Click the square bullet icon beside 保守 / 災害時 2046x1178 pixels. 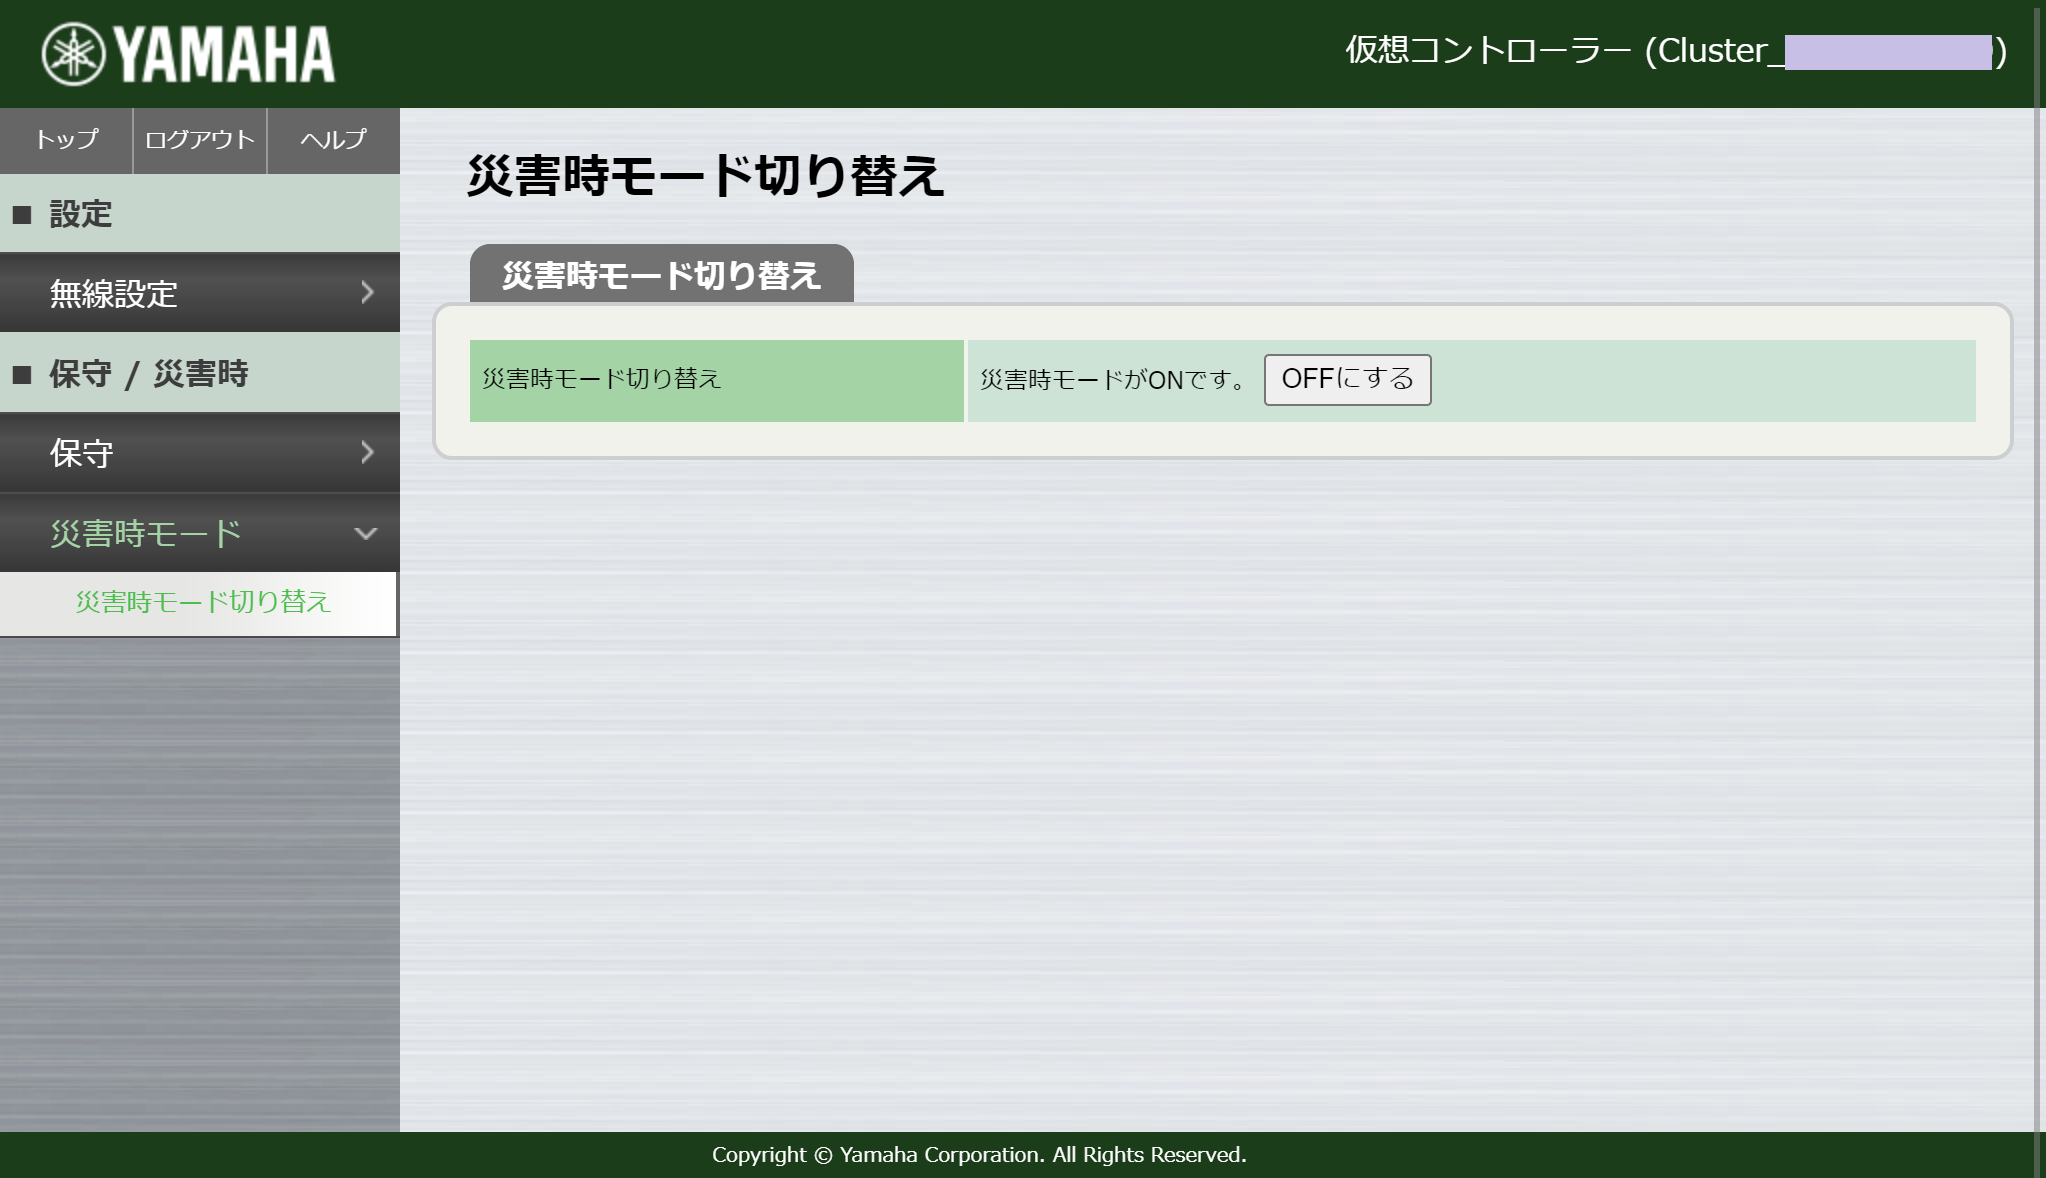[x=22, y=373]
